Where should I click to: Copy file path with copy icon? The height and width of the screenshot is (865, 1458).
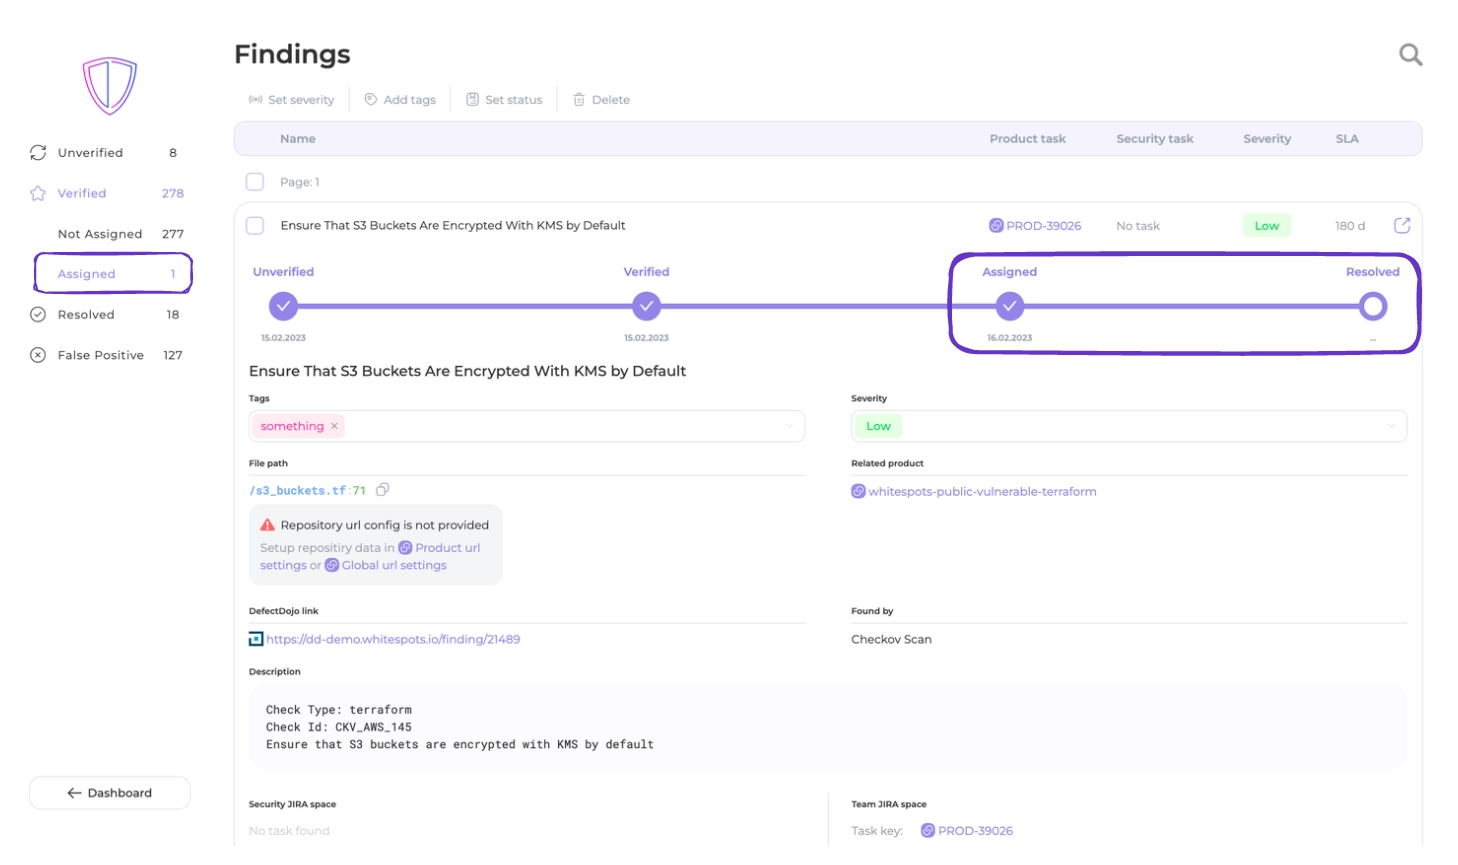click(x=383, y=490)
